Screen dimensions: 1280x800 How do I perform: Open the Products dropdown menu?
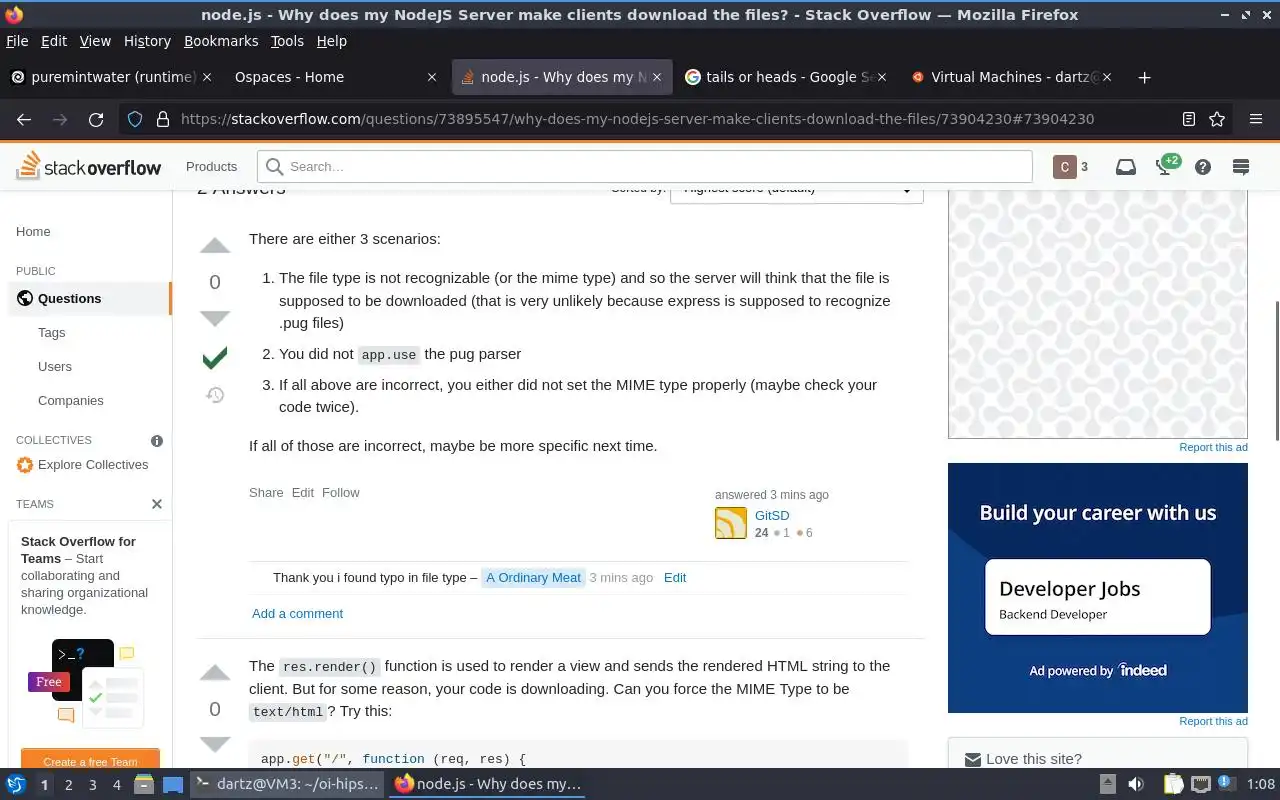211,166
